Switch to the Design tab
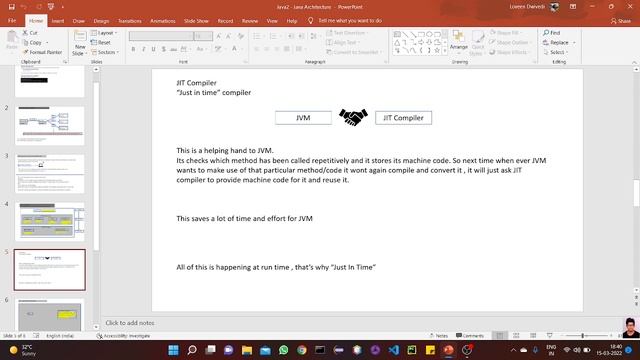 [x=101, y=21]
